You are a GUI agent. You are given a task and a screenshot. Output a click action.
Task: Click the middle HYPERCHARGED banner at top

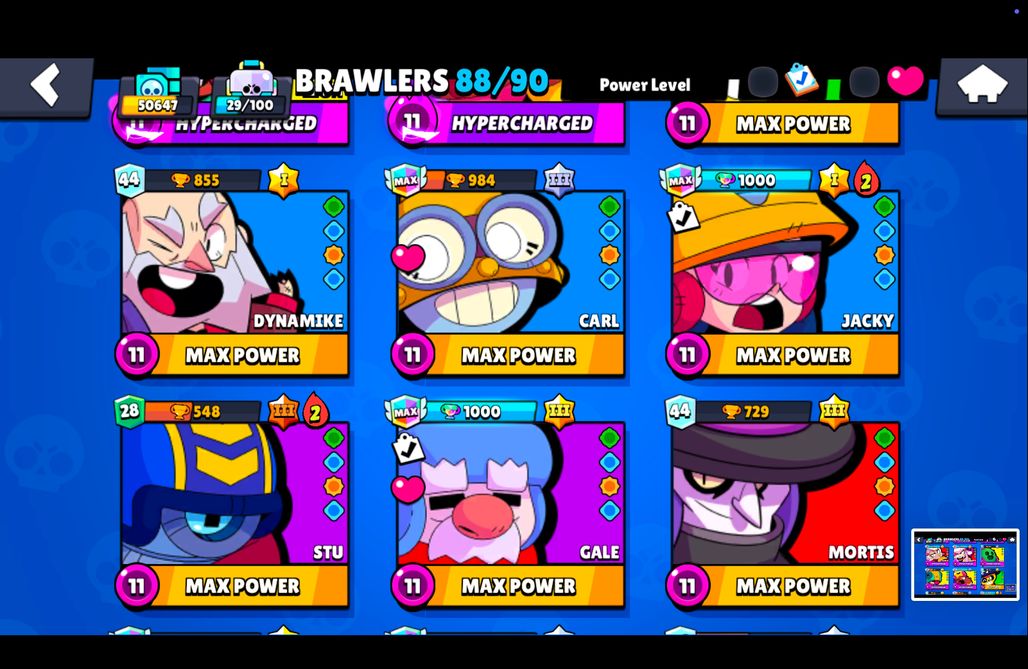(x=507, y=123)
